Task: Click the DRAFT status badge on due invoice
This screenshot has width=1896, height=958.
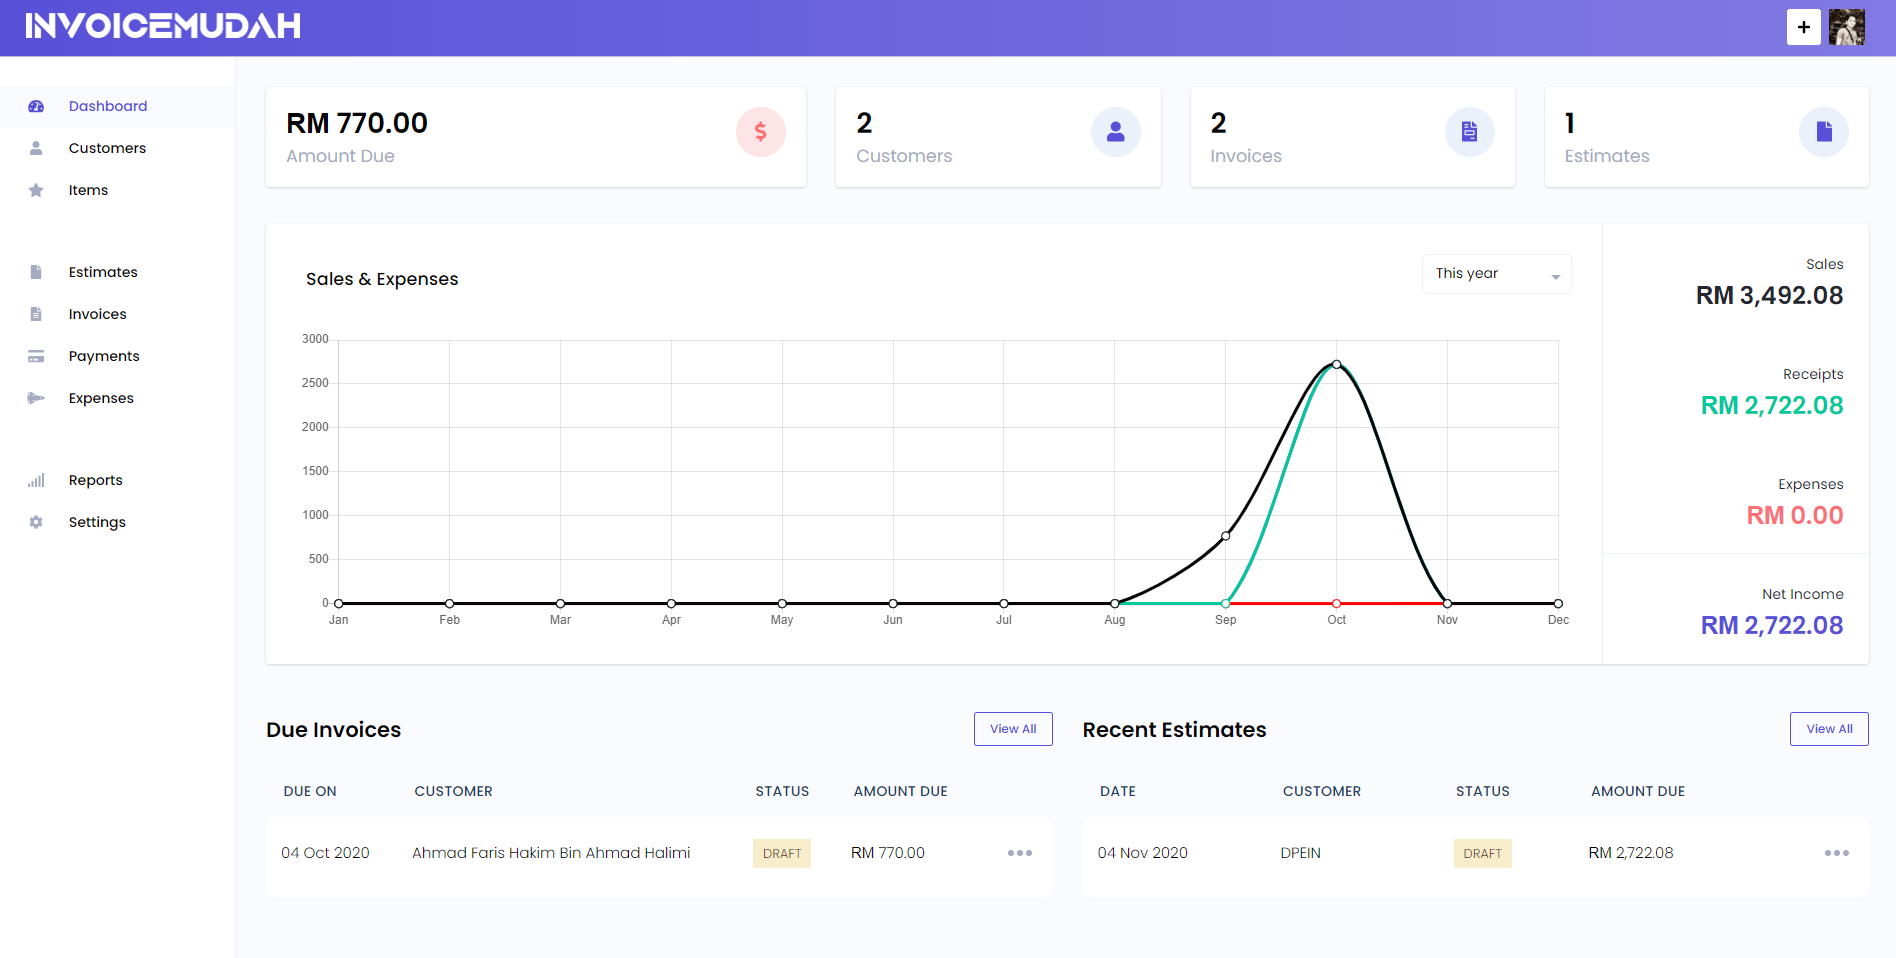Action: click(x=781, y=853)
